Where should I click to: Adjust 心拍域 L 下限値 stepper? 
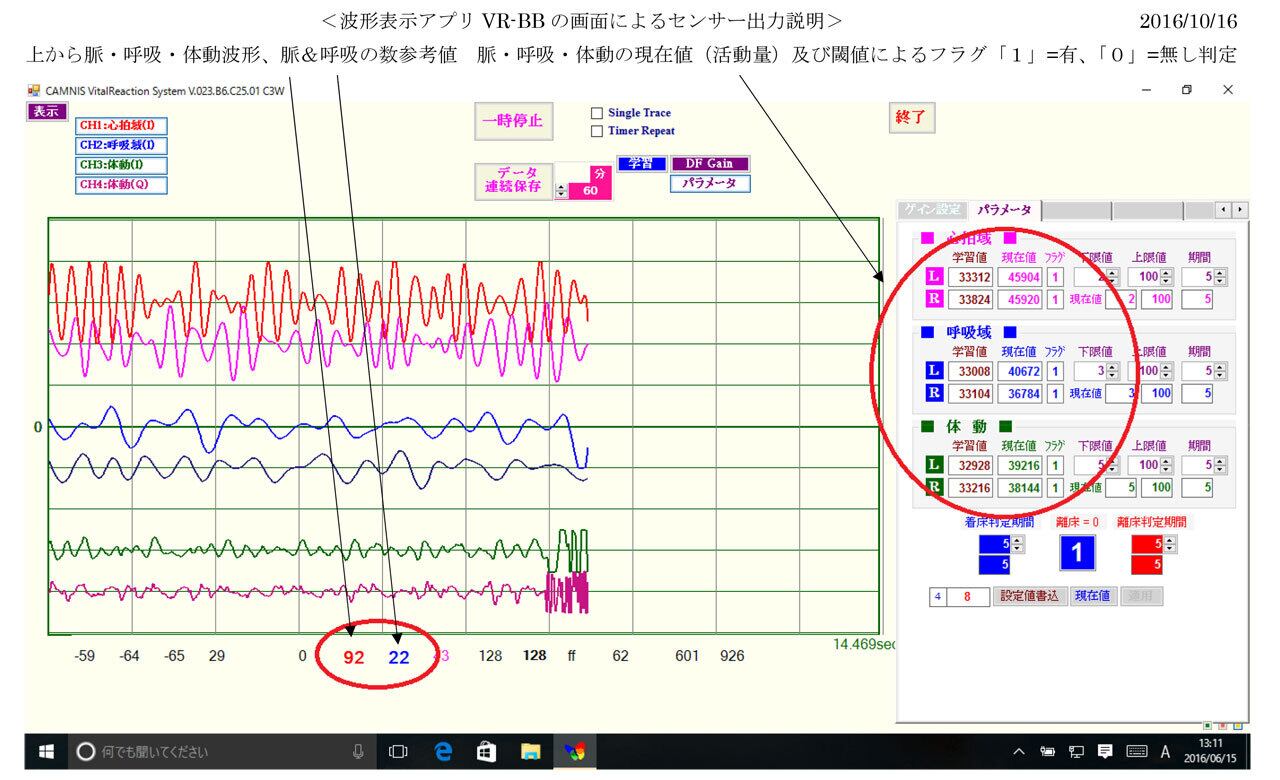(x=1111, y=277)
